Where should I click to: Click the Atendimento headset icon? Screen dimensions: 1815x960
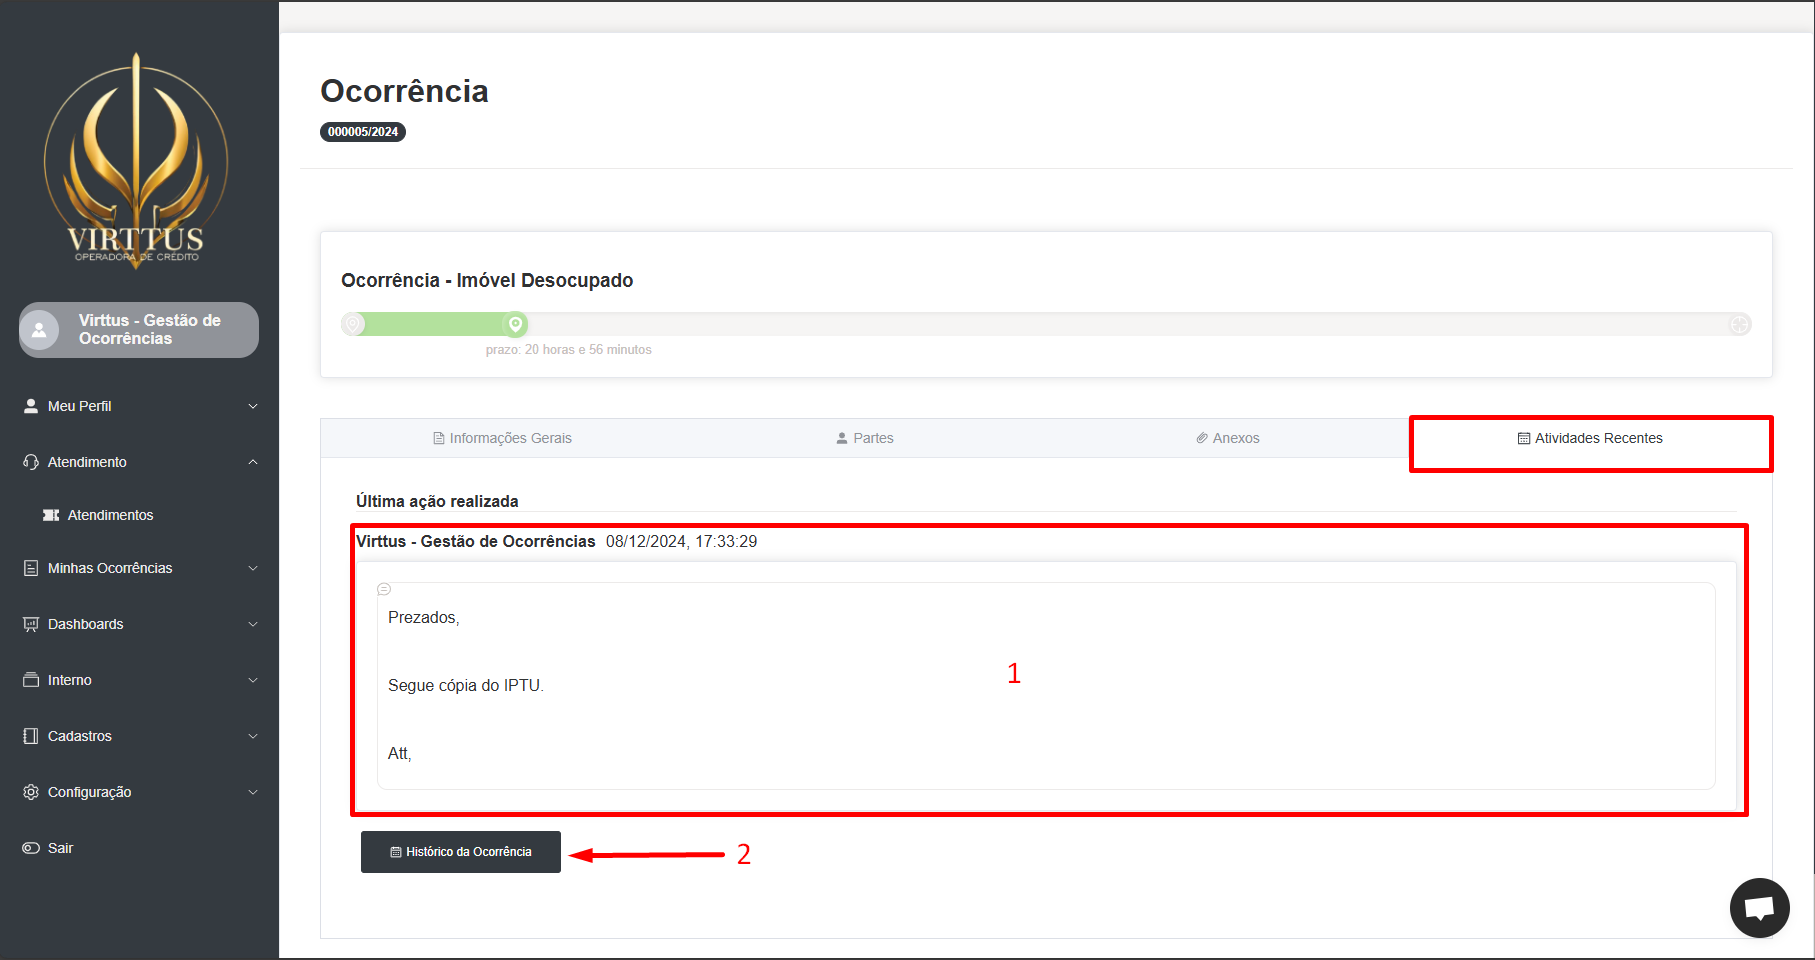point(31,462)
